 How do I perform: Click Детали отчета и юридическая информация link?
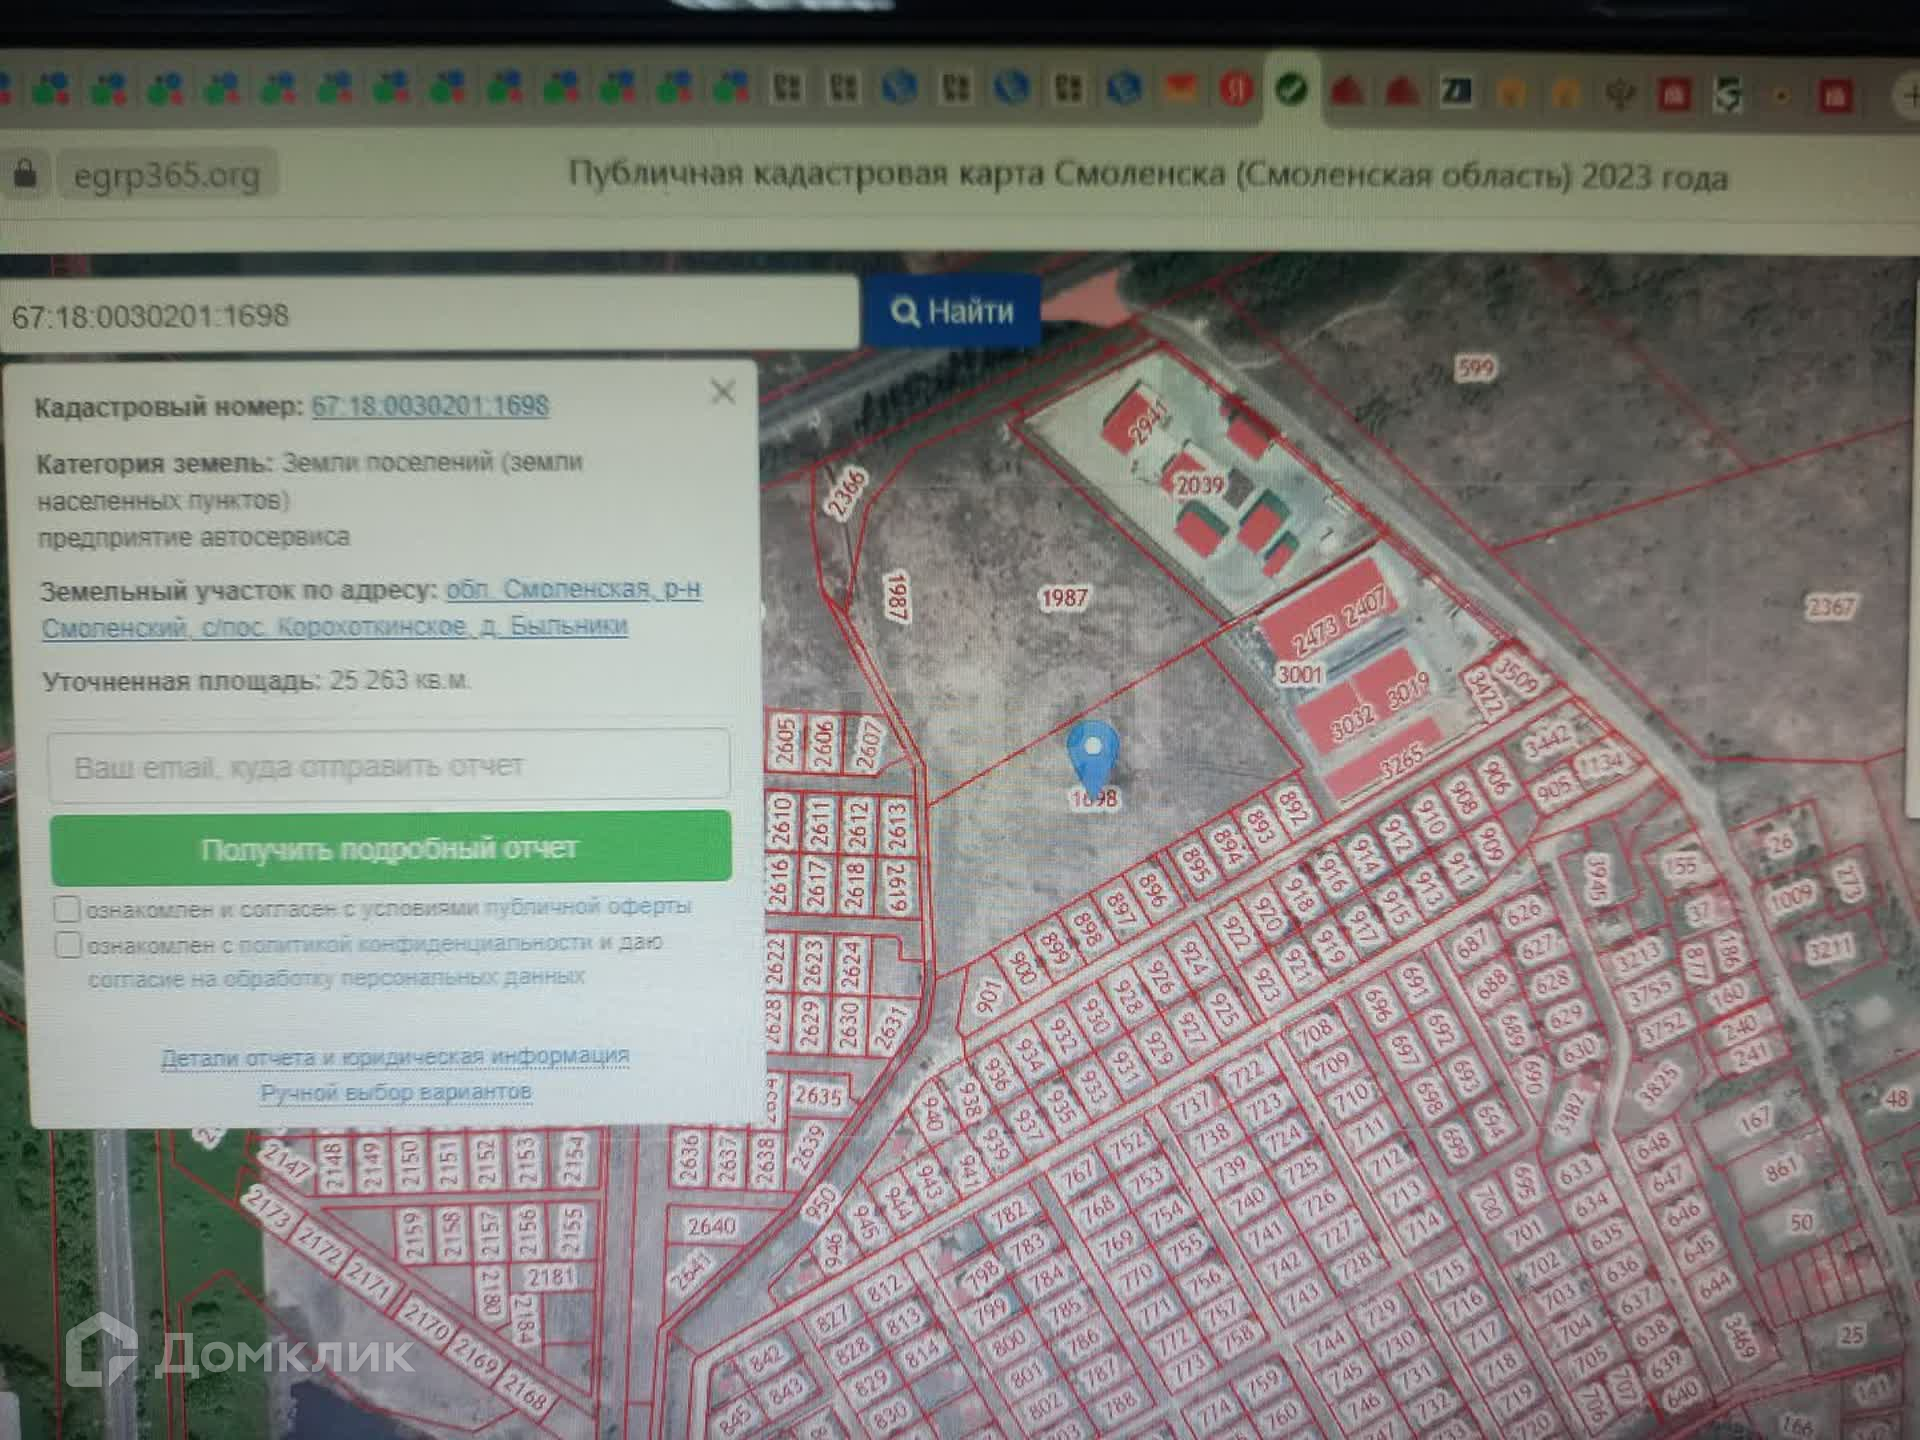pos(395,1057)
